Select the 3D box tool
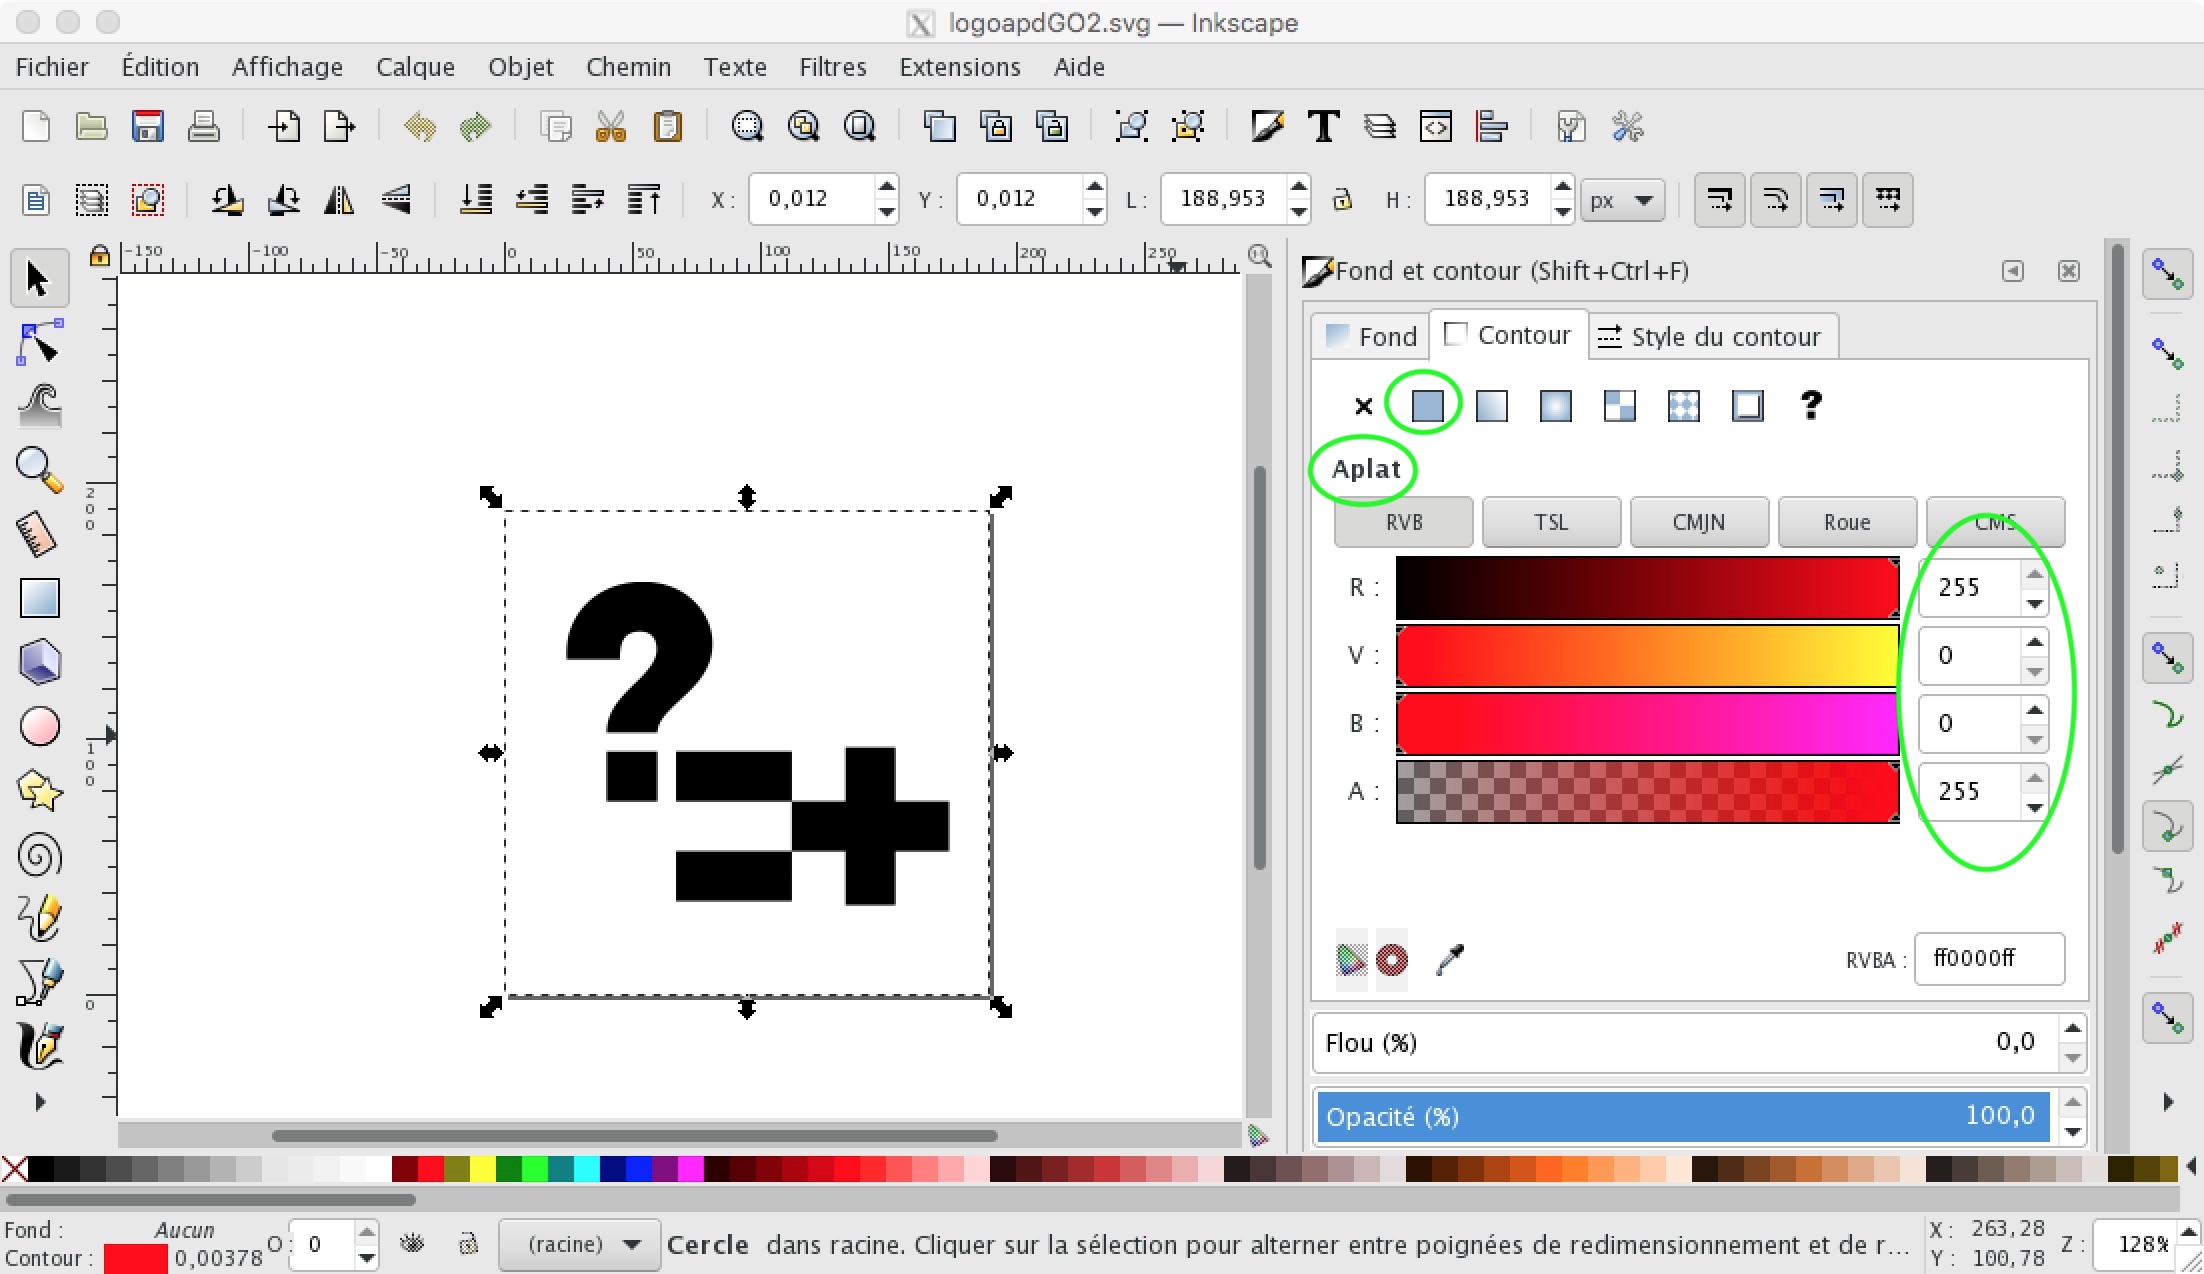 (x=39, y=663)
